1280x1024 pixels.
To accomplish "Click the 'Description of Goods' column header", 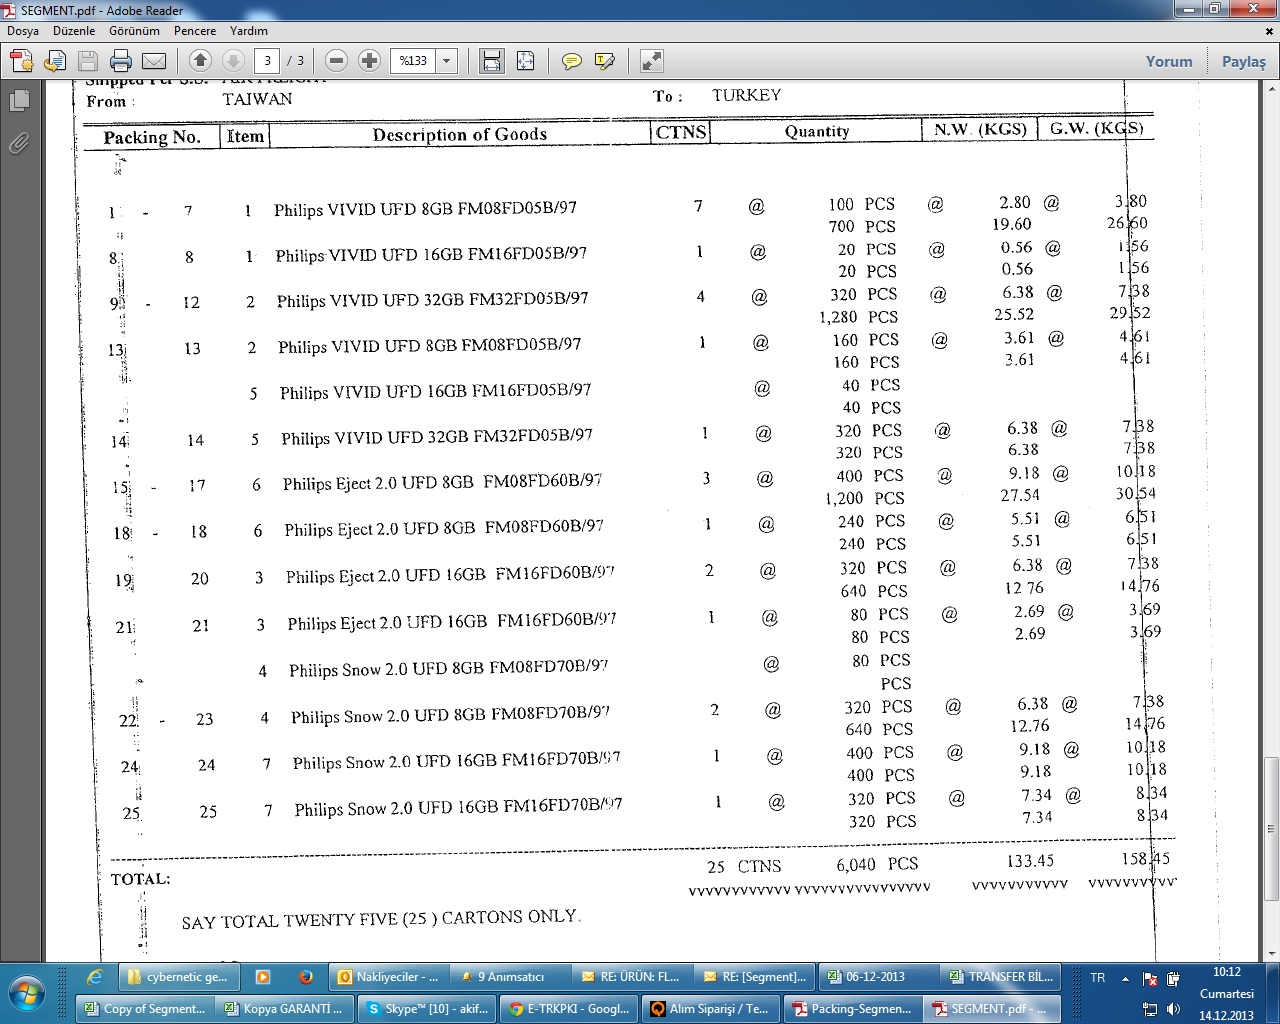I will tap(460, 134).
